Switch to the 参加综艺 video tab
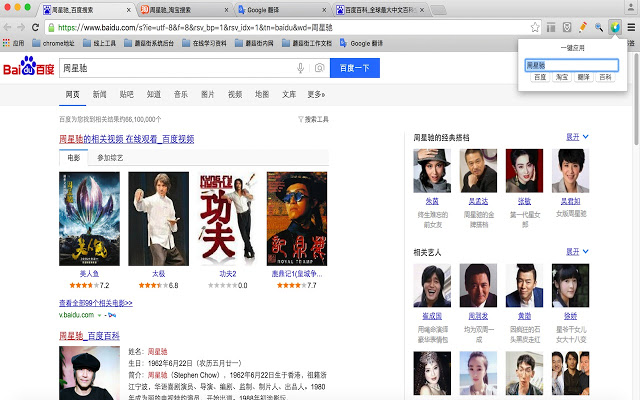Screen dimensions: 640x400 pyautogui.click(x=110, y=158)
